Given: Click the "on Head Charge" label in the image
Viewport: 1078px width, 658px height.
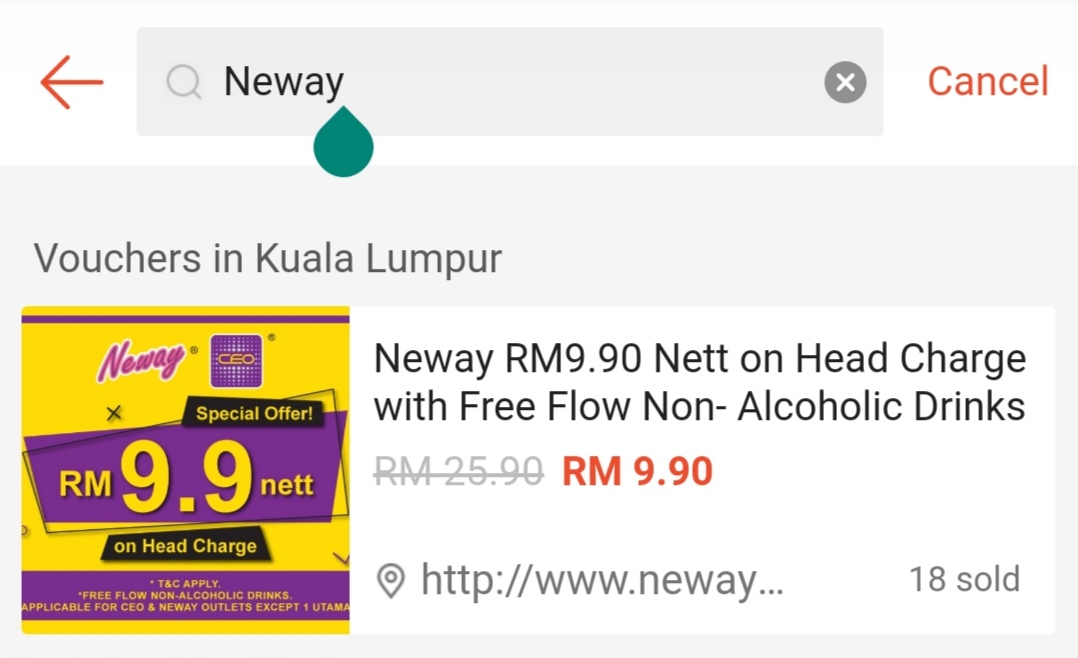Looking at the screenshot, I should pyautogui.click(x=186, y=546).
